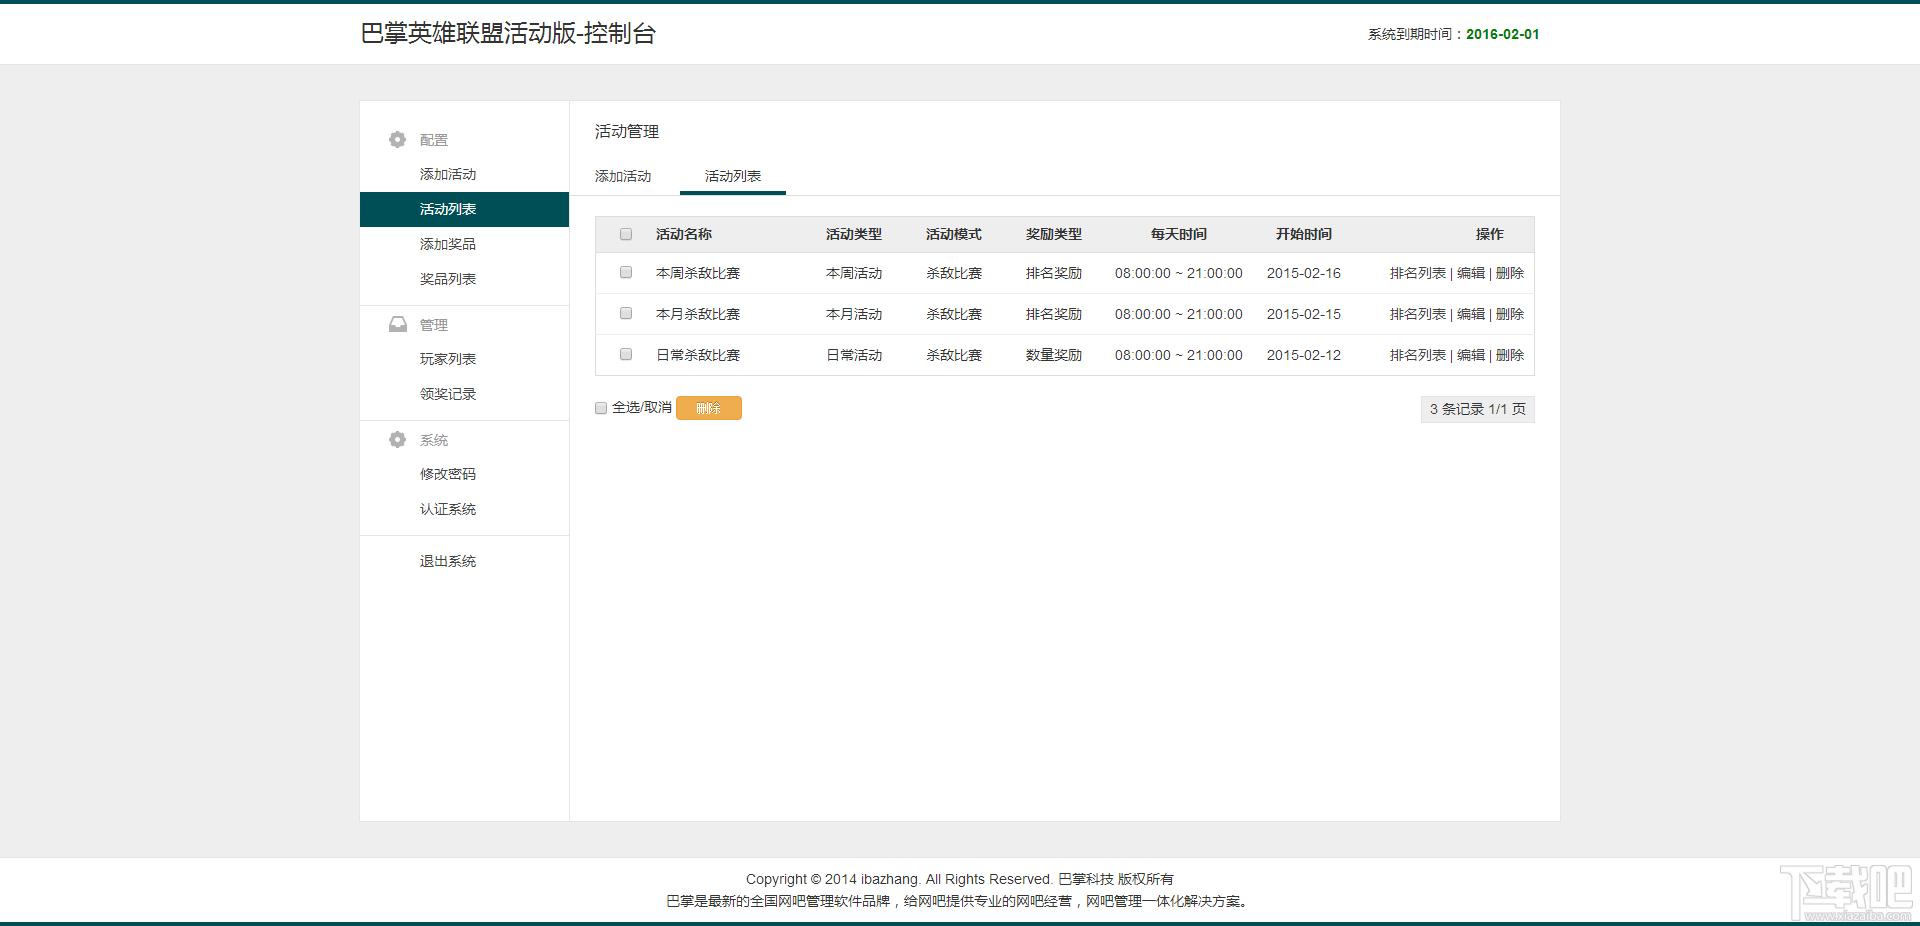Click the 系统 gear icon in sidebar
The width and height of the screenshot is (1920, 926).
tap(398, 439)
